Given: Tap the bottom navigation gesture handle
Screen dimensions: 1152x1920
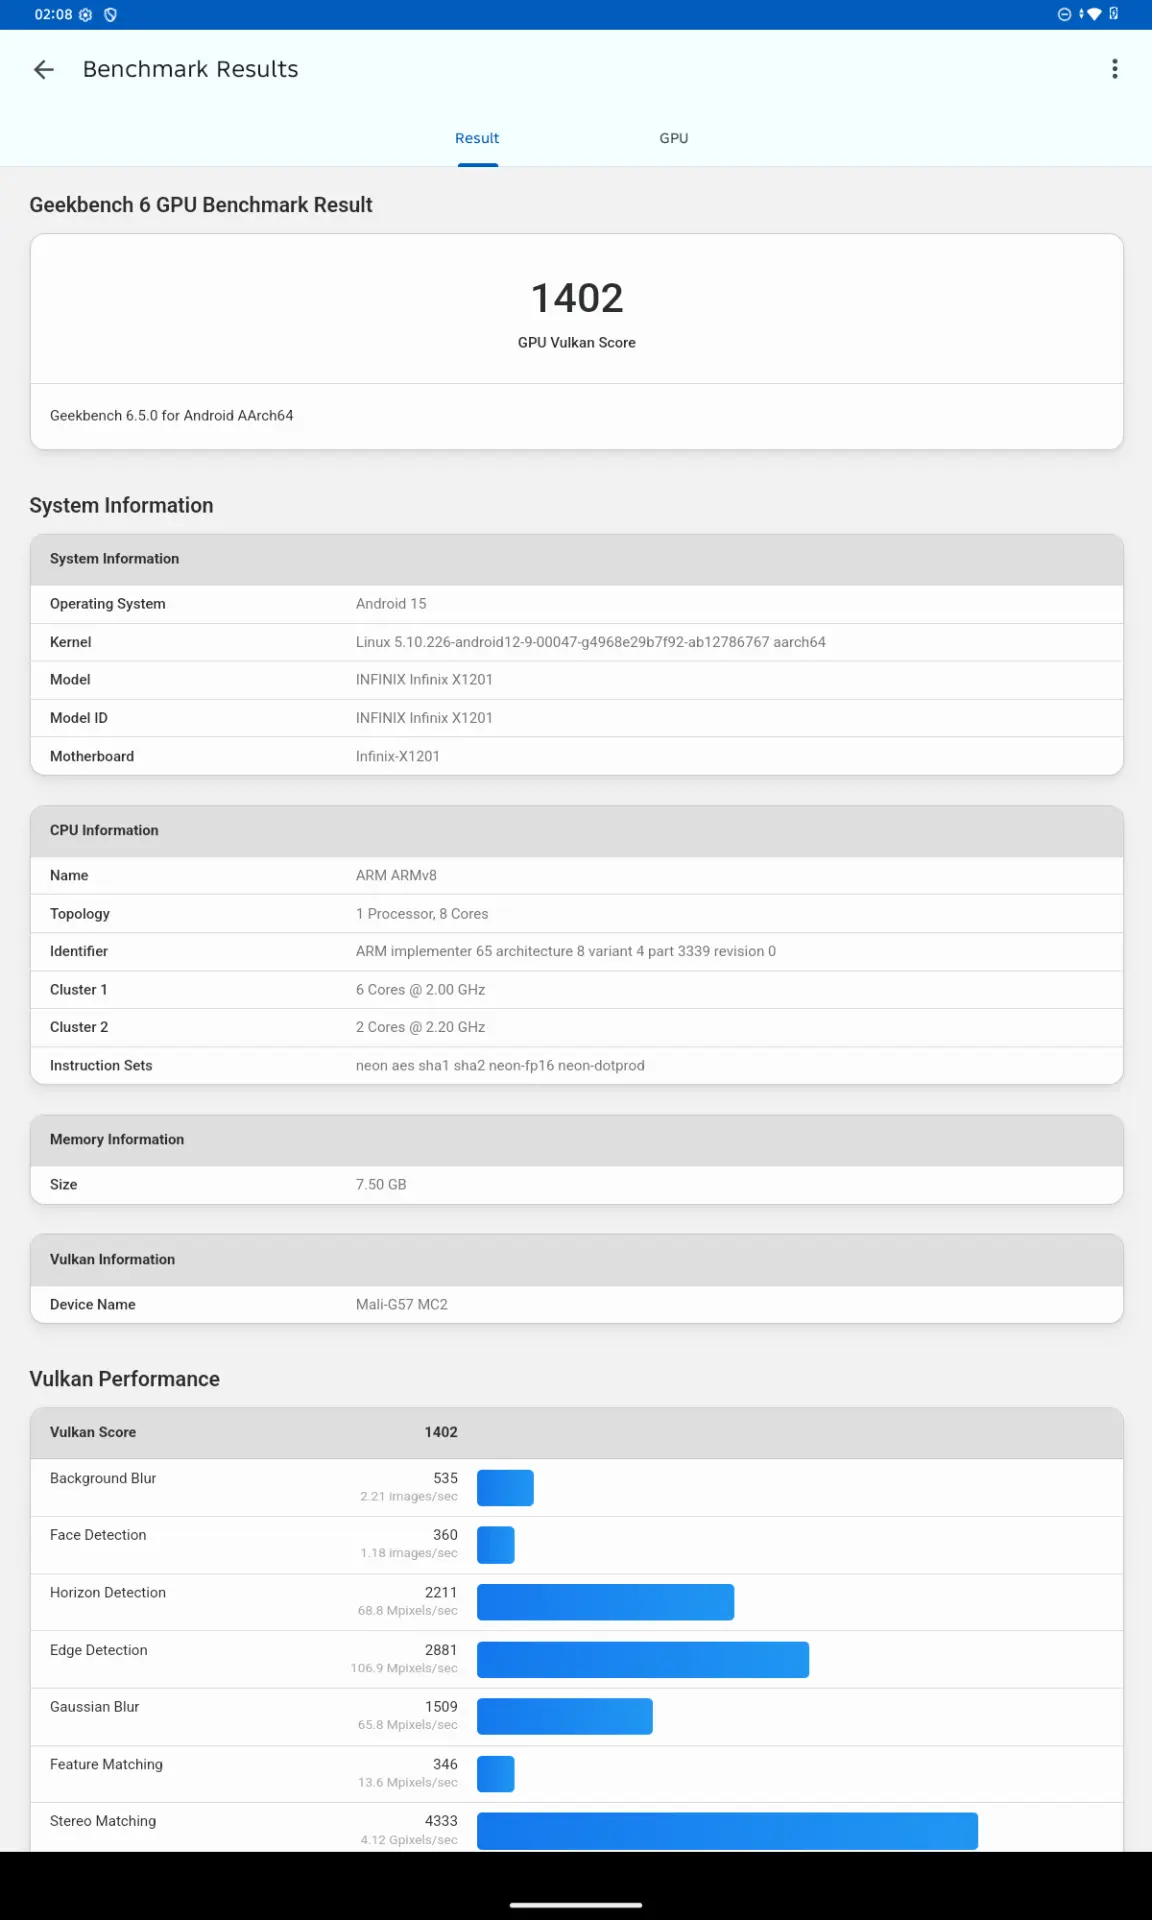Looking at the screenshot, I should 576,1905.
